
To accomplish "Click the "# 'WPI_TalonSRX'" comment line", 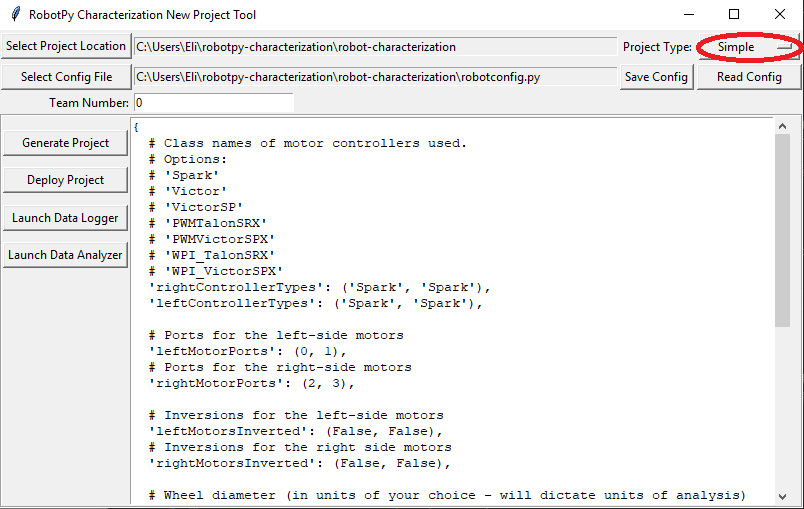I will point(212,255).
